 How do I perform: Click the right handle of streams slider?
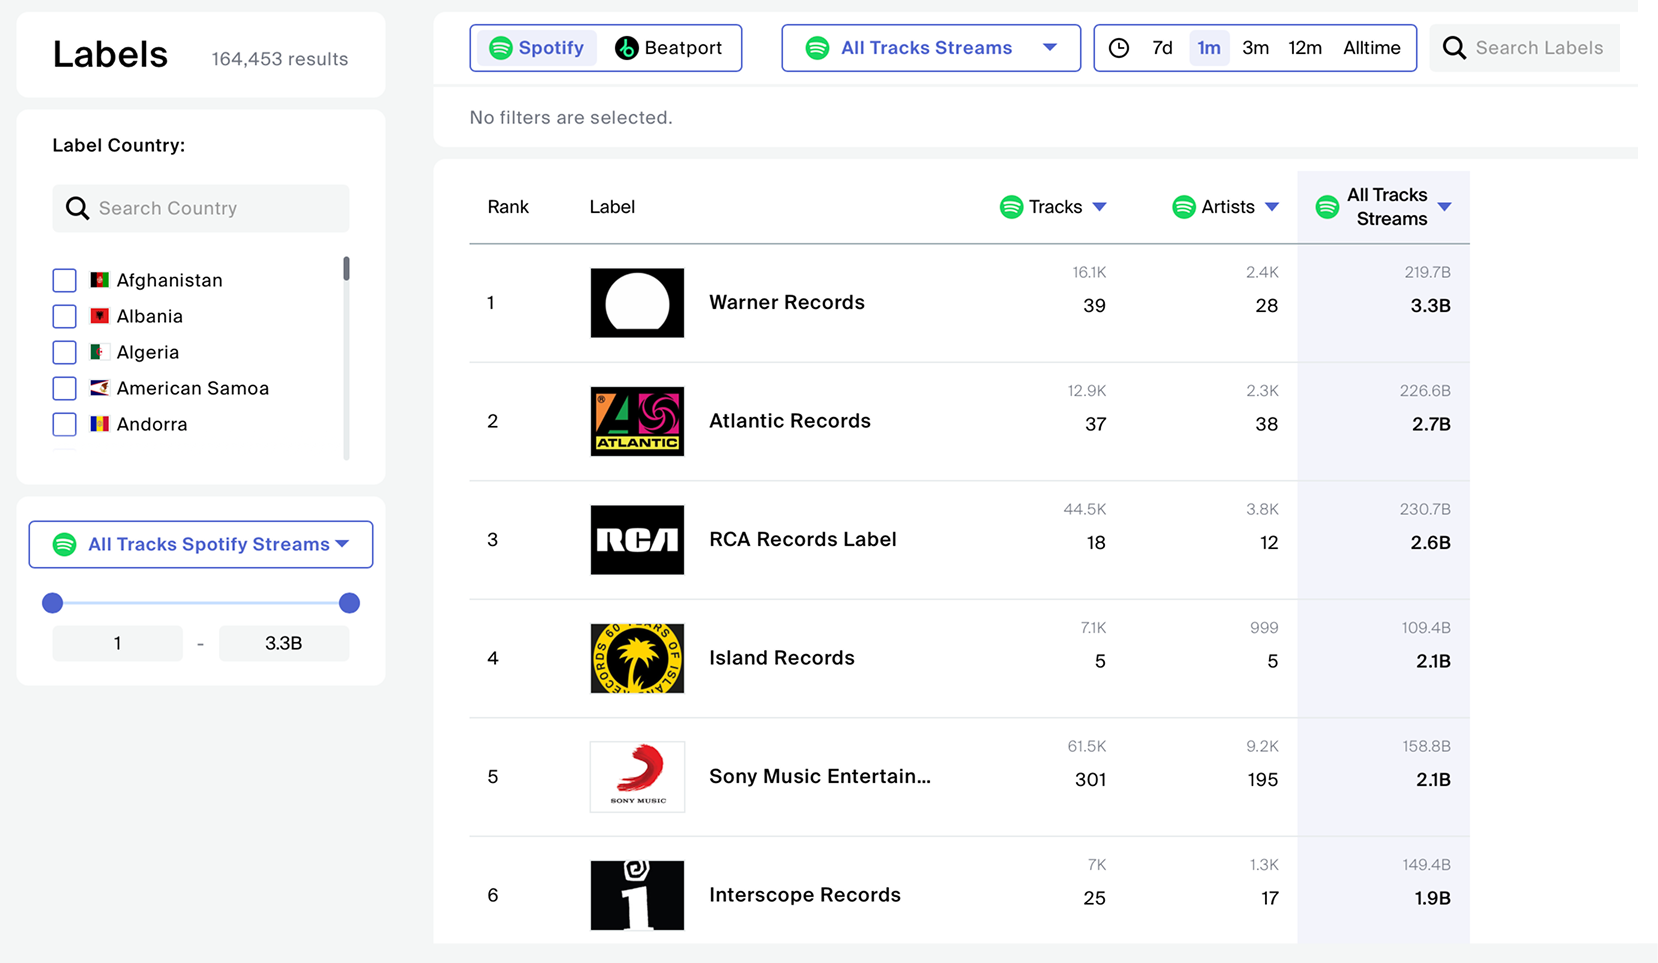349,603
